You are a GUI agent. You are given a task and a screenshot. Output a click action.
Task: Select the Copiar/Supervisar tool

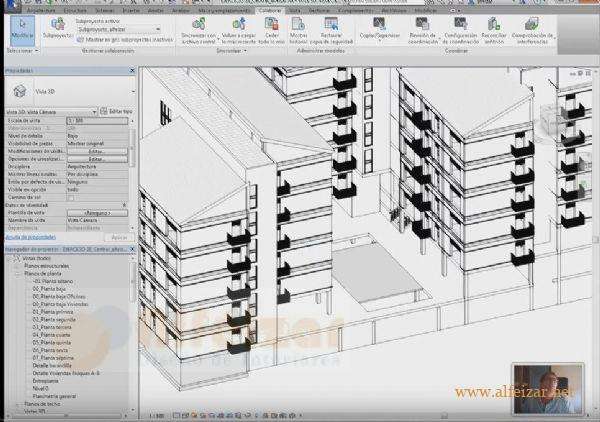click(380, 29)
